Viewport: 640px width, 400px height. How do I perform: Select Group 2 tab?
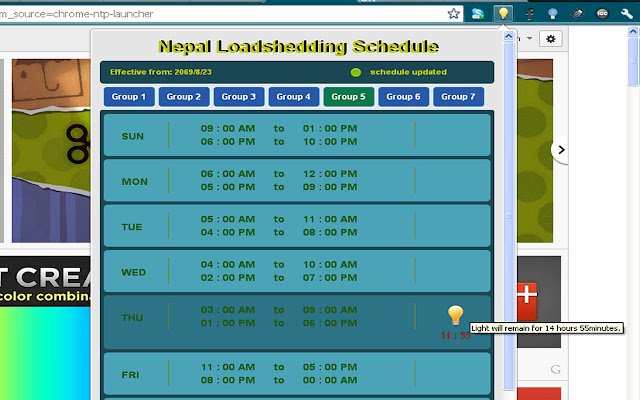pos(184,97)
